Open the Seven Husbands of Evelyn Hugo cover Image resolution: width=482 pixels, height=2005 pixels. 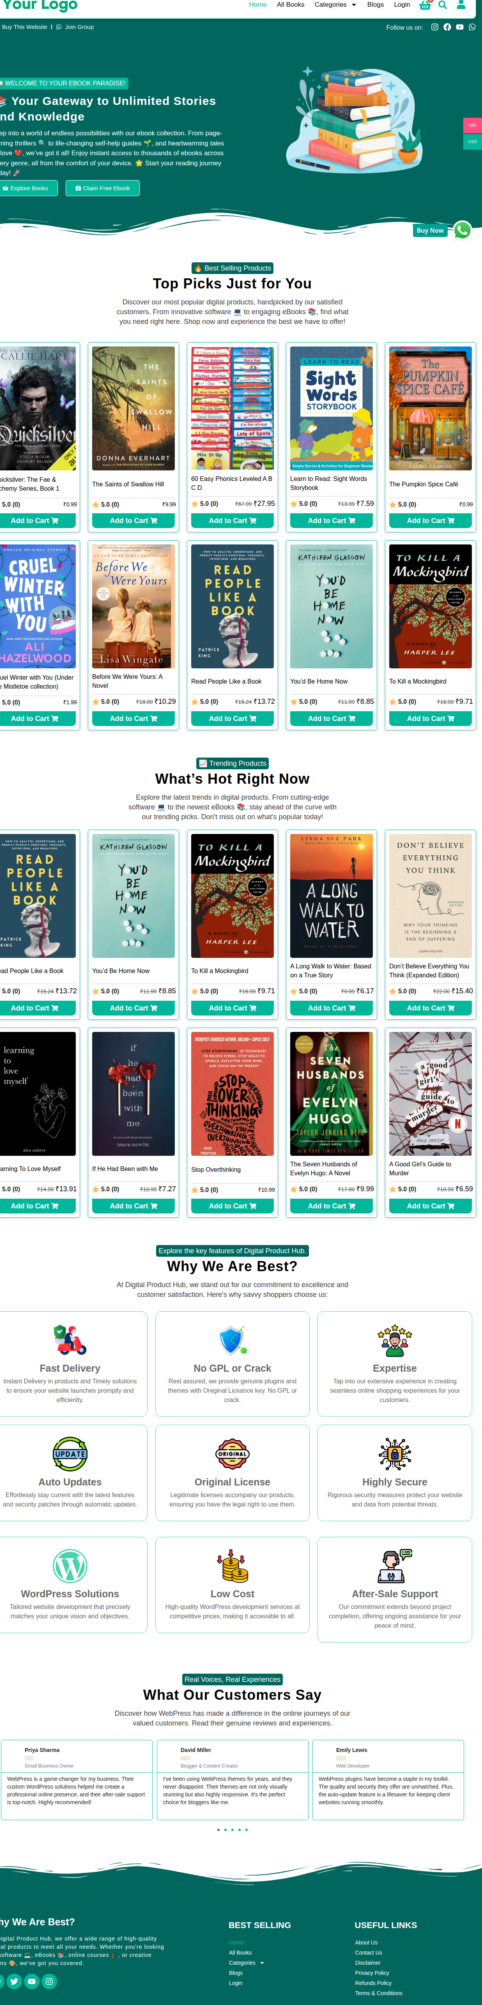click(x=331, y=1094)
